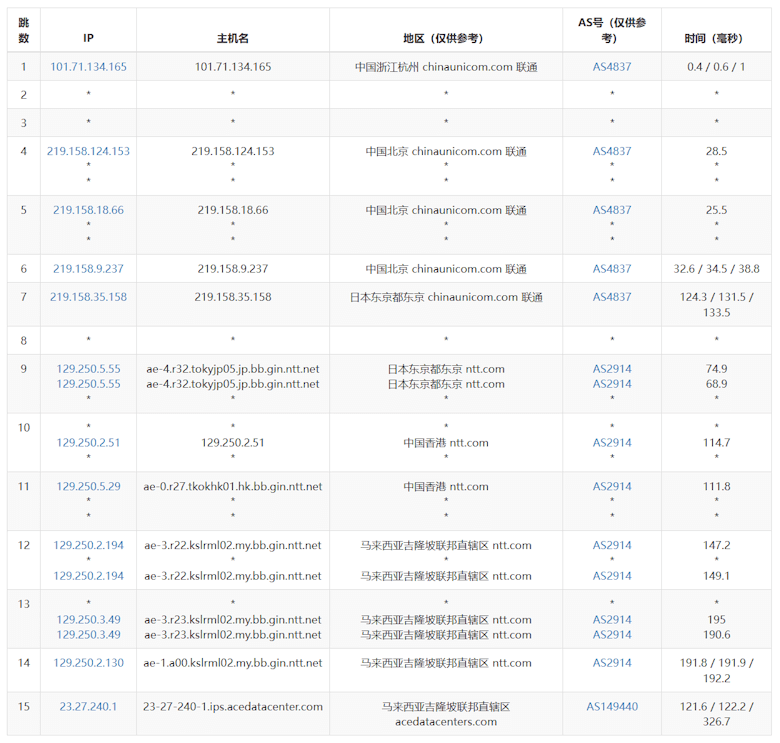Select hostname ae-1.a00.kslrml02.my.bb.gin.ntt.net

[x=233, y=663]
